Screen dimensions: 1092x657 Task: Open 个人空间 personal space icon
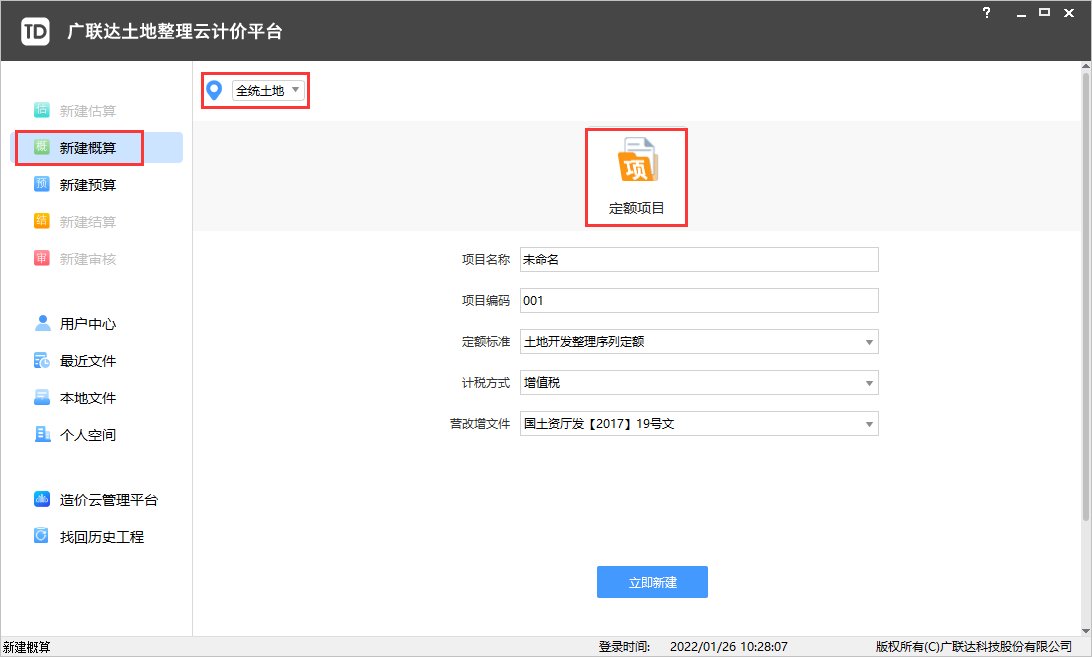pyautogui.click(x=42, y=434)
